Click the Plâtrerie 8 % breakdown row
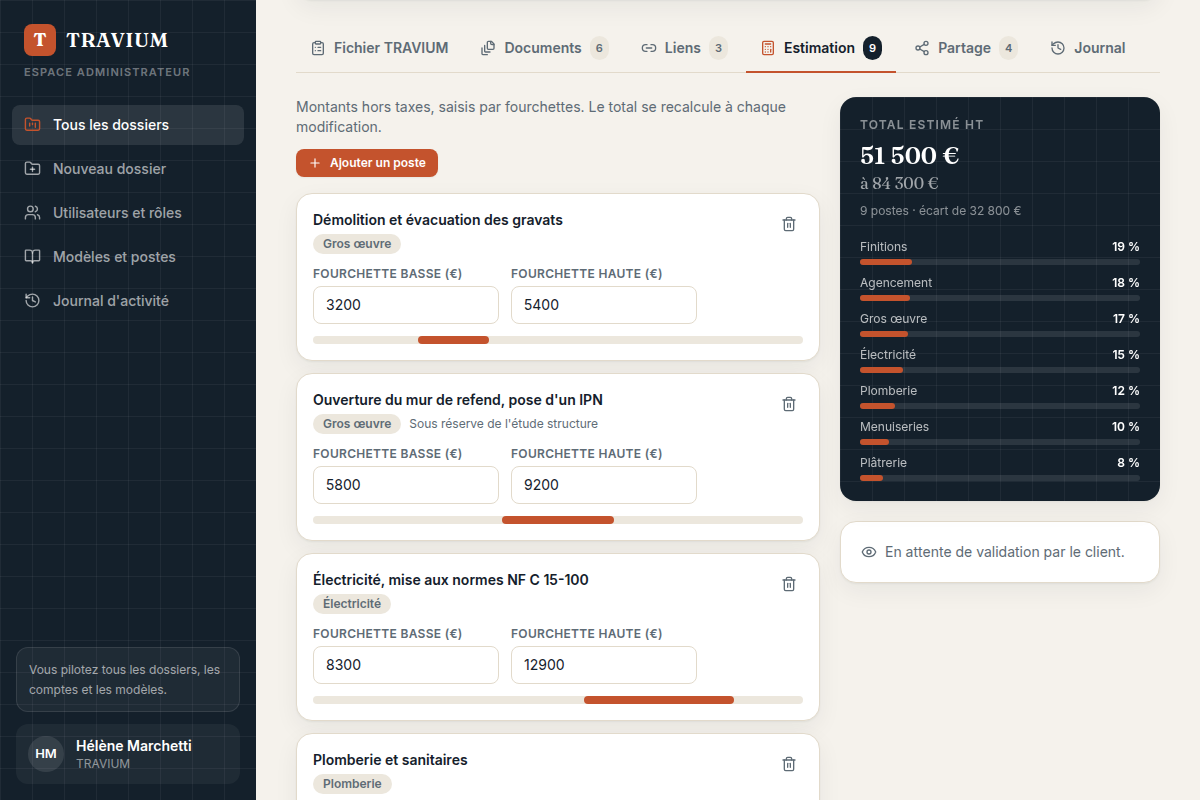 1000,469
